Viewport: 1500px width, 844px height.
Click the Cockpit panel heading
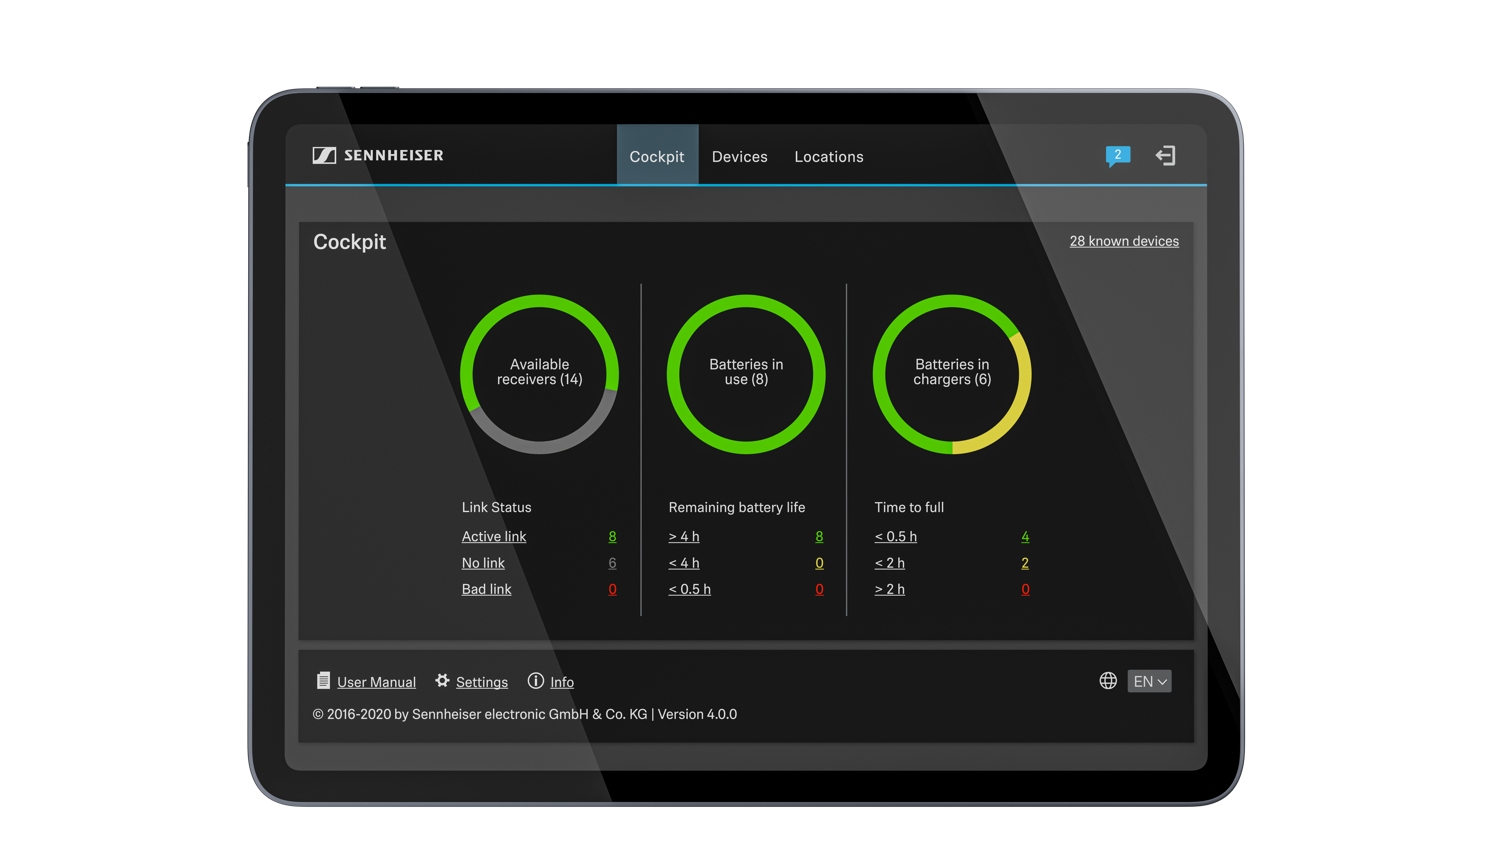point(349,242)
